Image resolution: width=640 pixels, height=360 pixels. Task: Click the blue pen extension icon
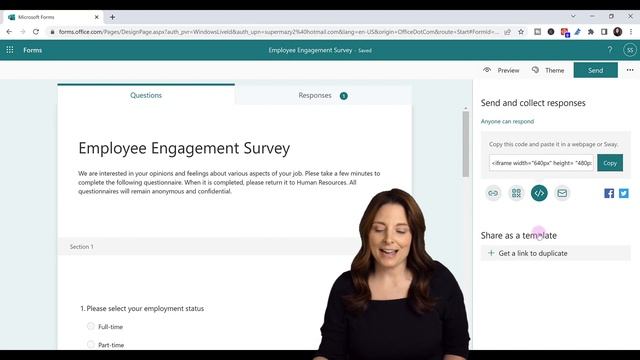tap(578, 31)
